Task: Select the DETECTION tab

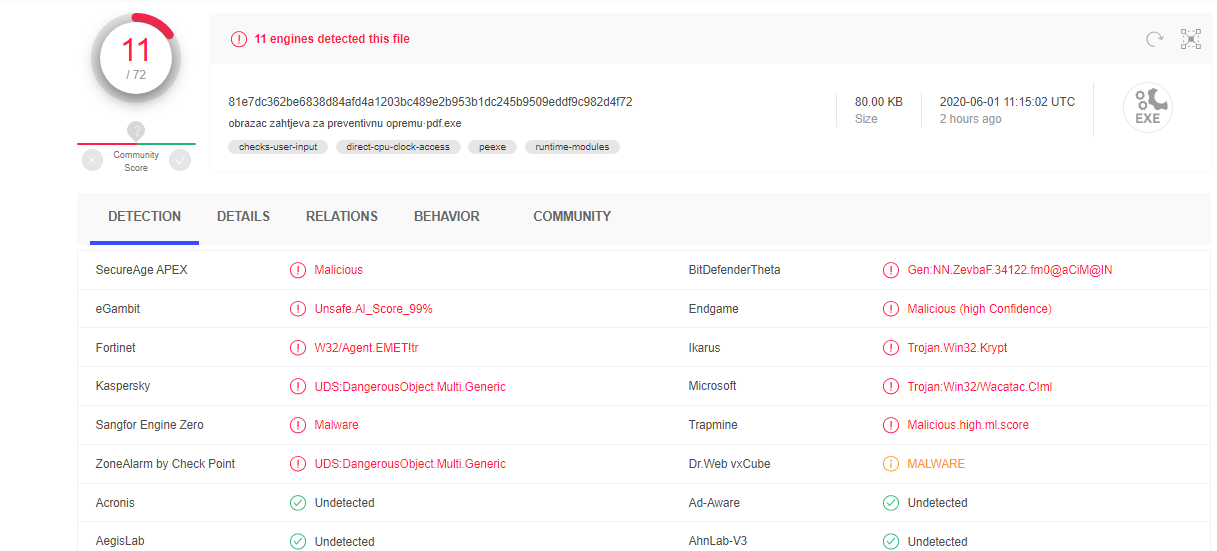Action: pyautogui.click(x=144, y=216)
